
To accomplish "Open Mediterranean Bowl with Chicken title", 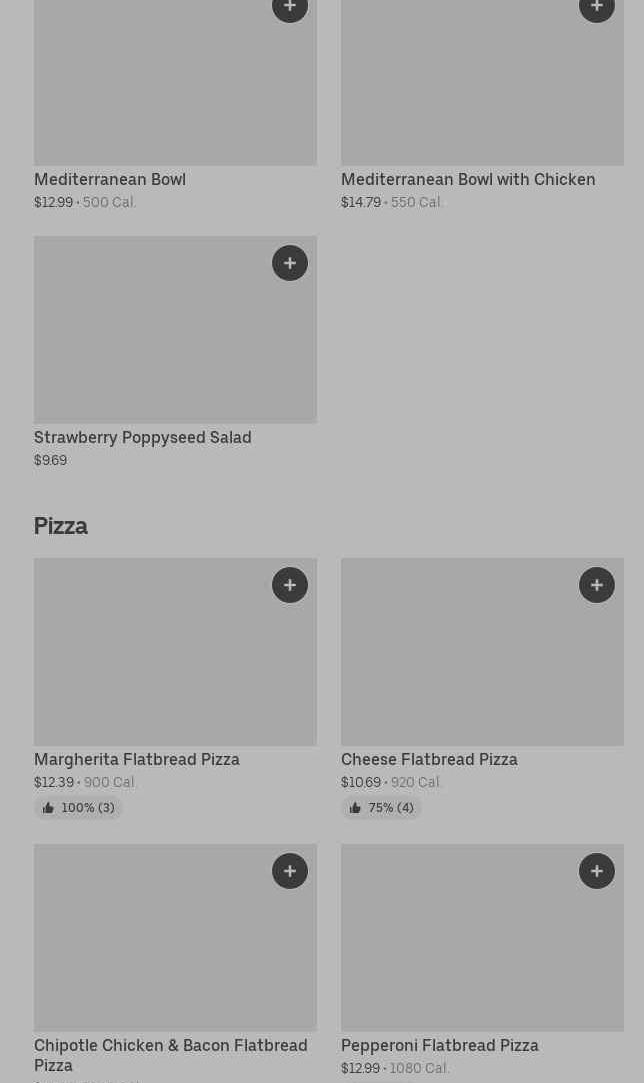I will tap(468, 180).
